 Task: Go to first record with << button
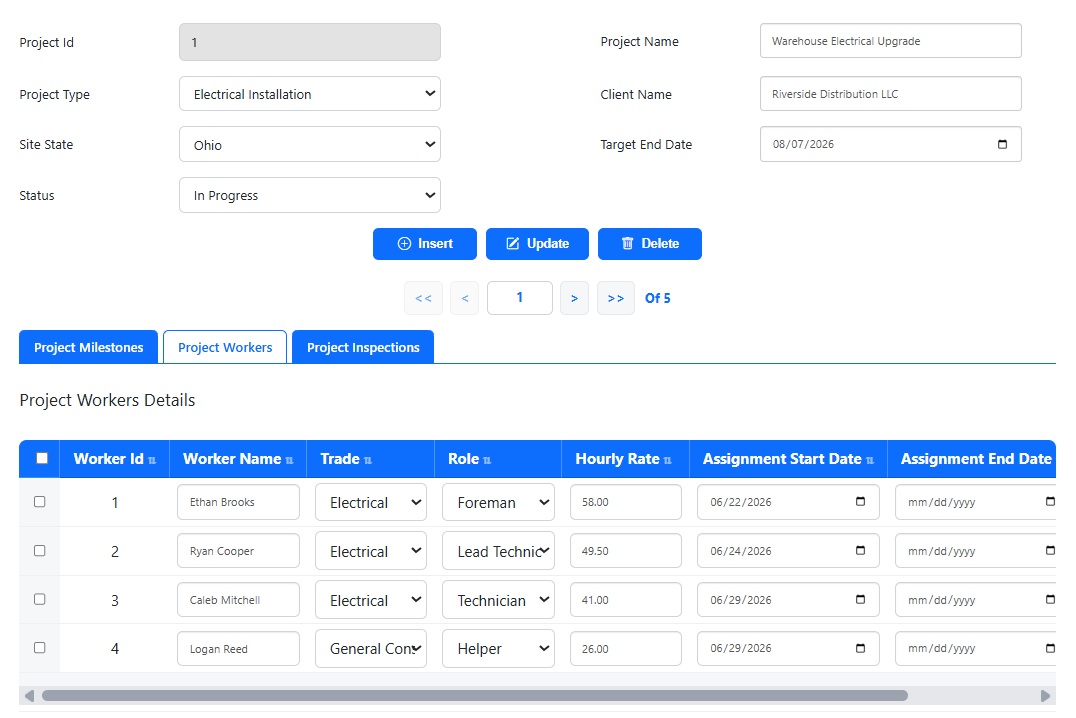(423, 298)
